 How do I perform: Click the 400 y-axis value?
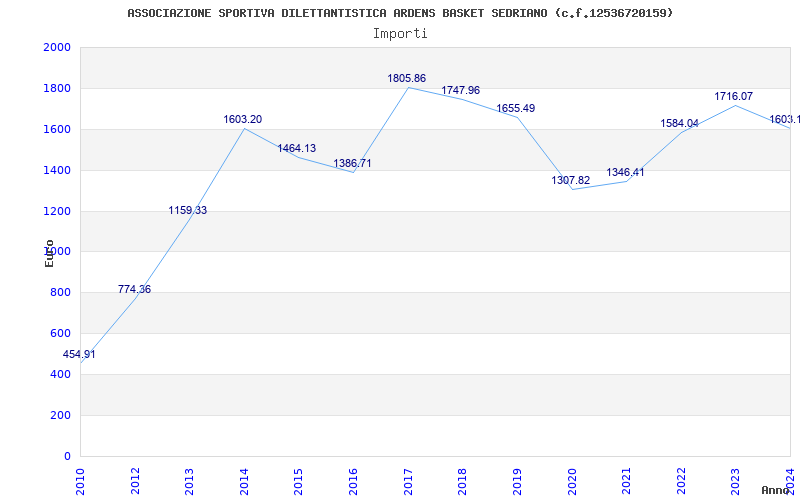61,374
